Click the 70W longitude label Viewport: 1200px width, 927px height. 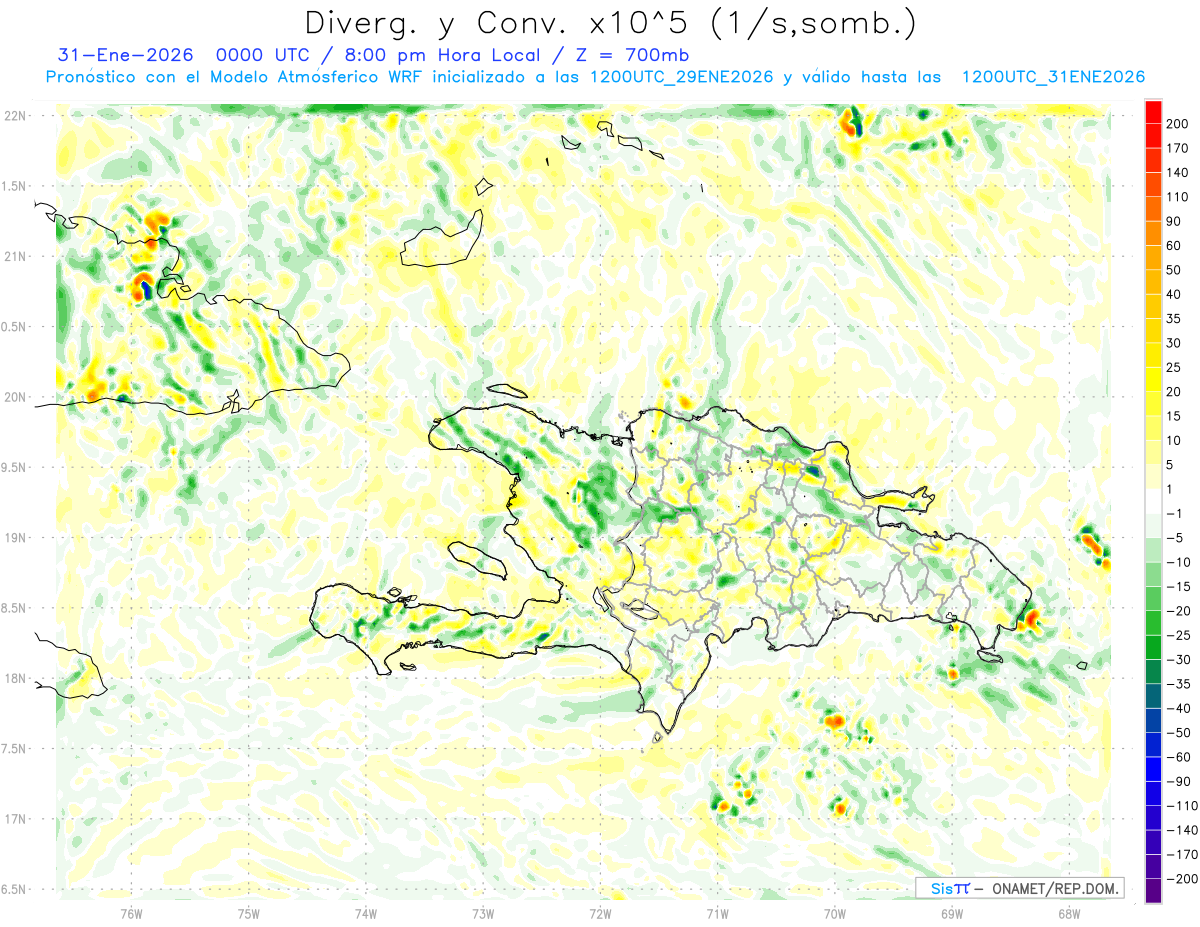tap(834, 912)
